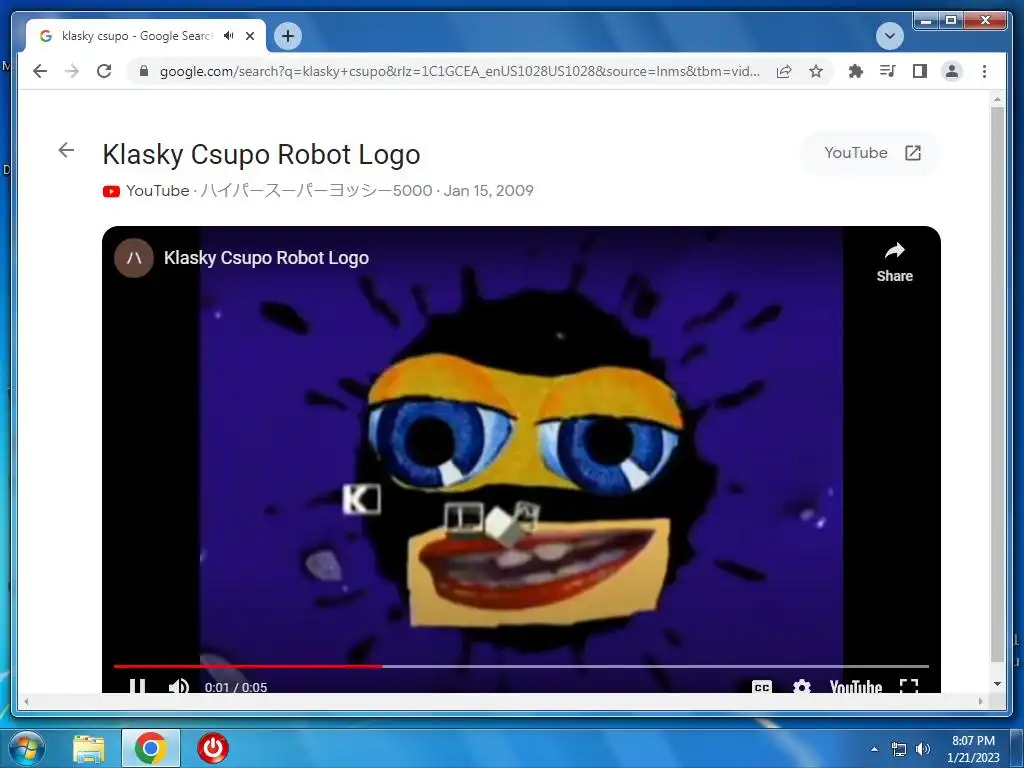Click the upload date Jan 15, 2009
This screenshot has height=768, width=1024.
(488, 191)
